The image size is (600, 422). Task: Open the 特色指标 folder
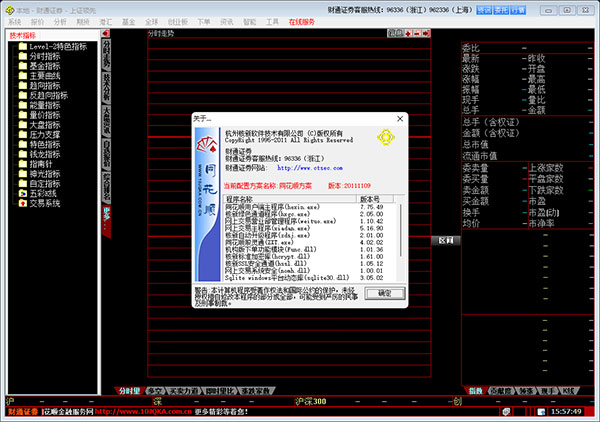click(x=40, y=145)
